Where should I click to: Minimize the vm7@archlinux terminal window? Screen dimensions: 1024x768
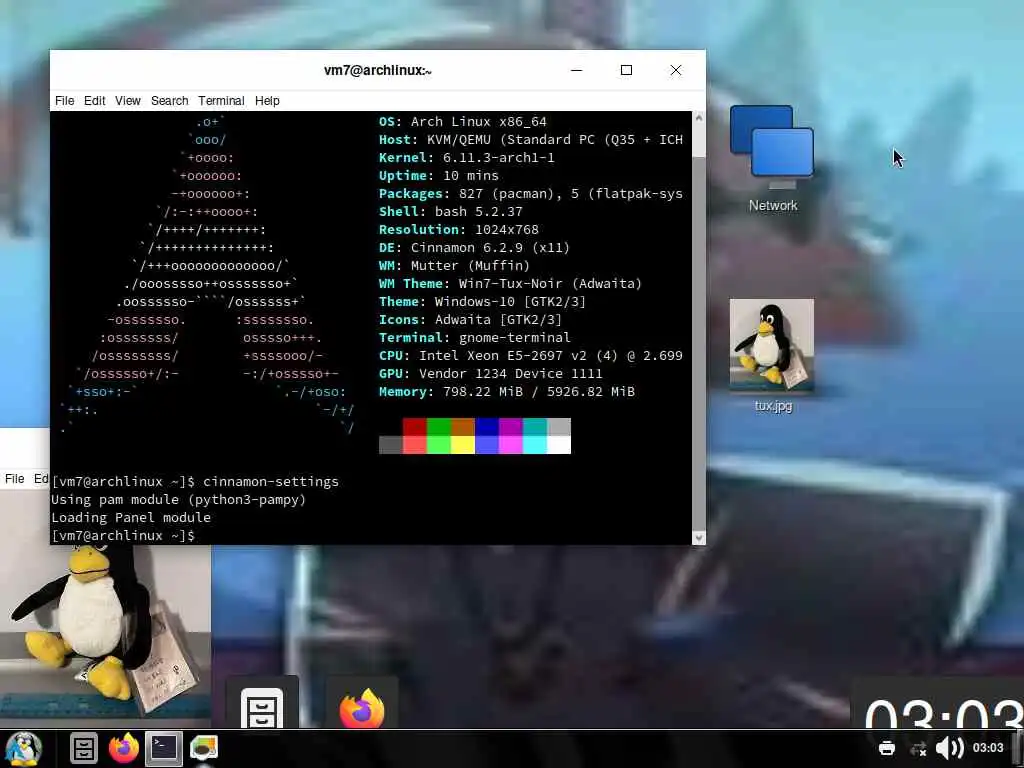(576, 70)
